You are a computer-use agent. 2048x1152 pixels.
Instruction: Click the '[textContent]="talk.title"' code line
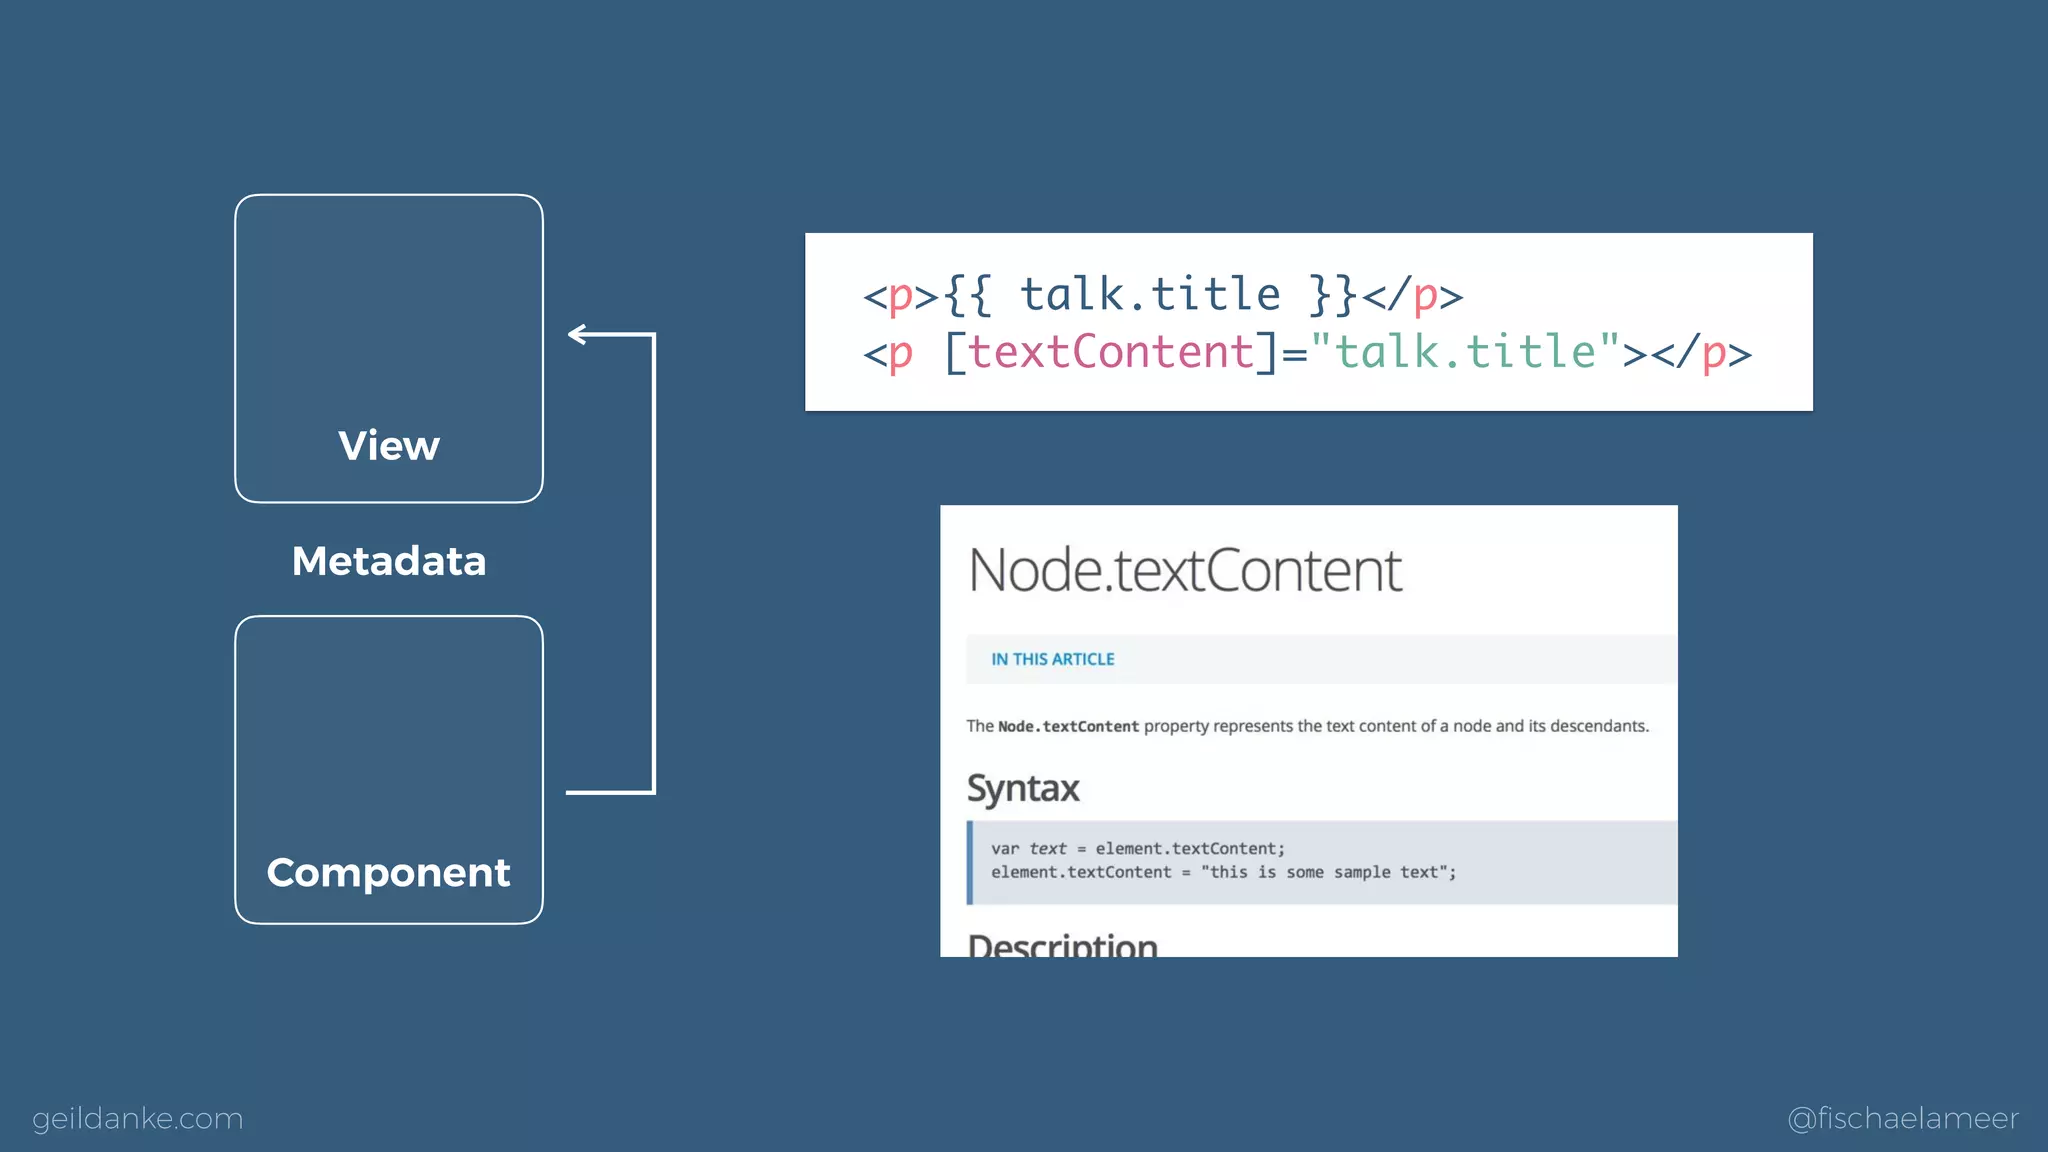point(1307,353)
